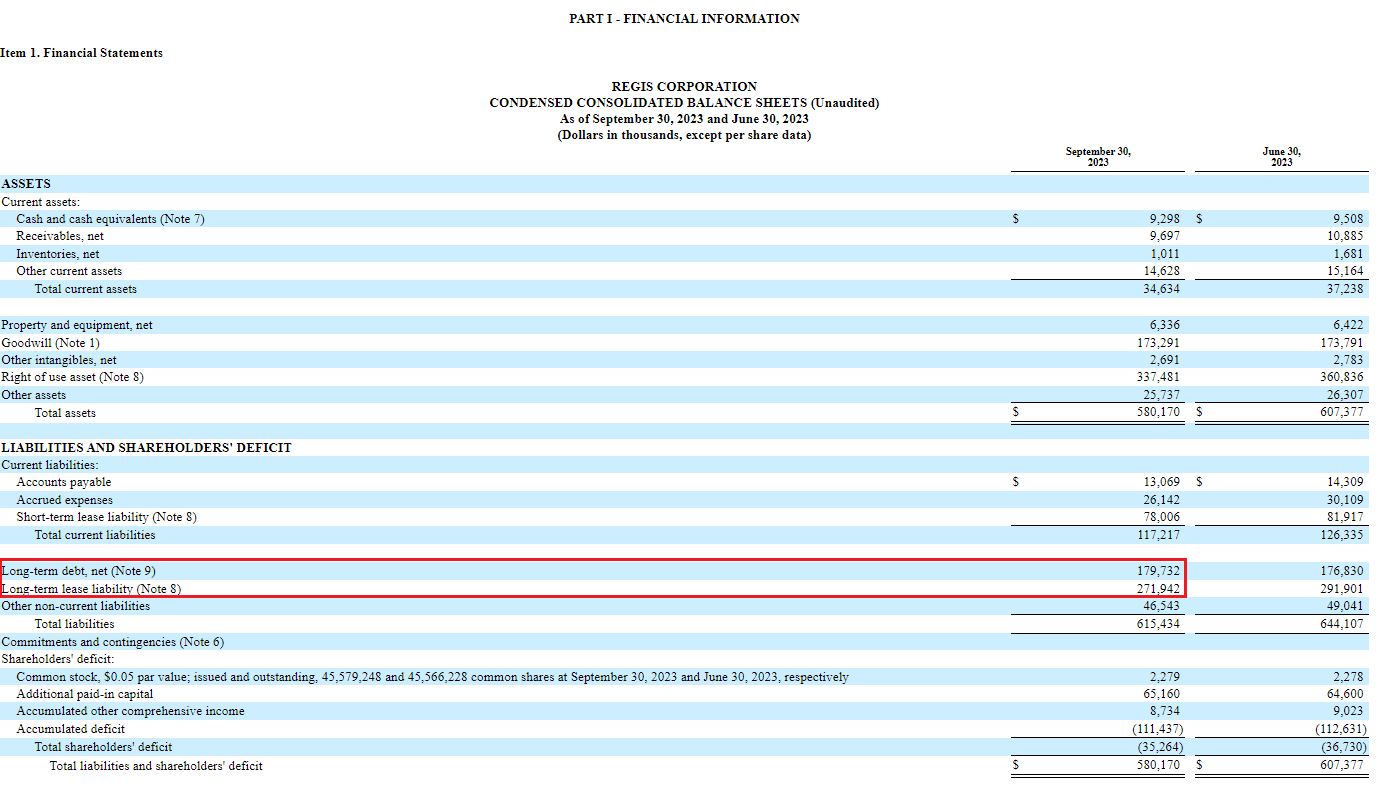1377x791 pixels.
Task: Select 'Additional paid-in capital' row label
Action: (85, 694)
